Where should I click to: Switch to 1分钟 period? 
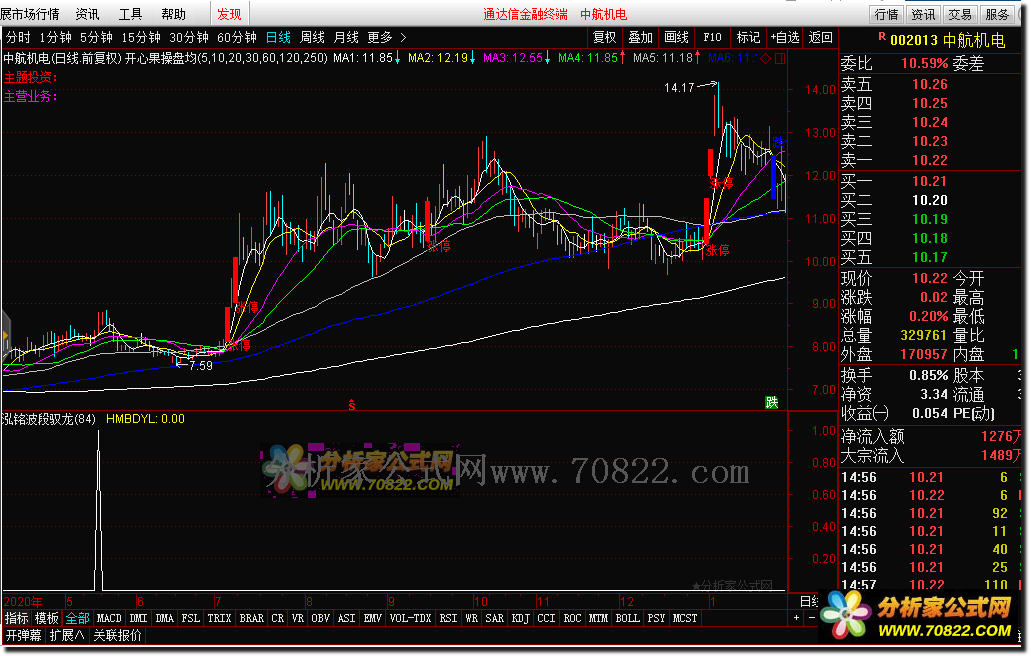(55, 38)
